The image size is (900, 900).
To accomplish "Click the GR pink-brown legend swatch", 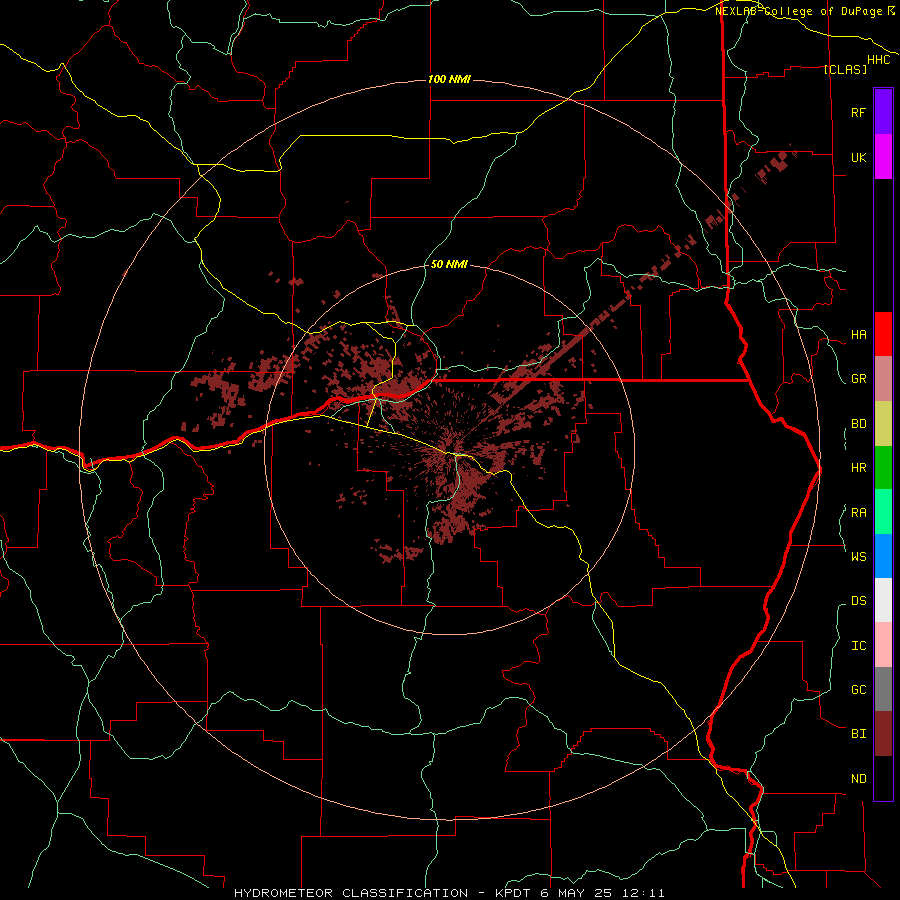I will tap(883, 379).
